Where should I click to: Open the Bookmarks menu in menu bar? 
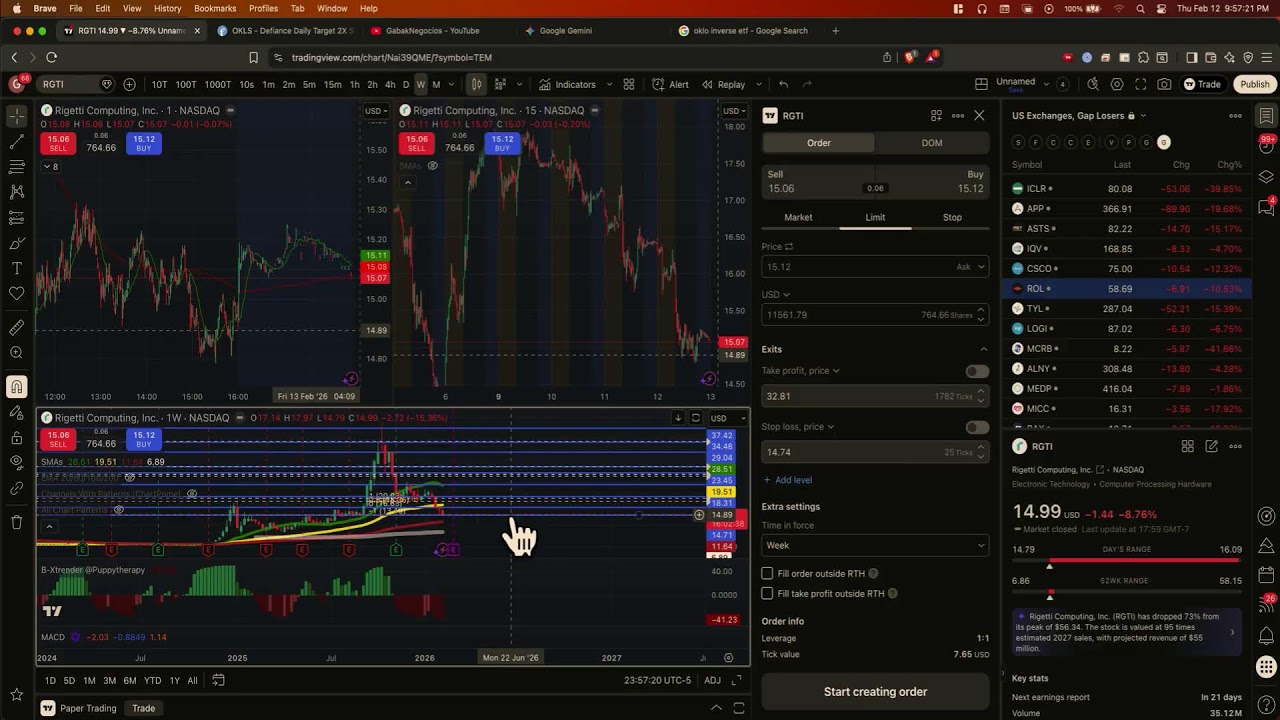point(215,8)
